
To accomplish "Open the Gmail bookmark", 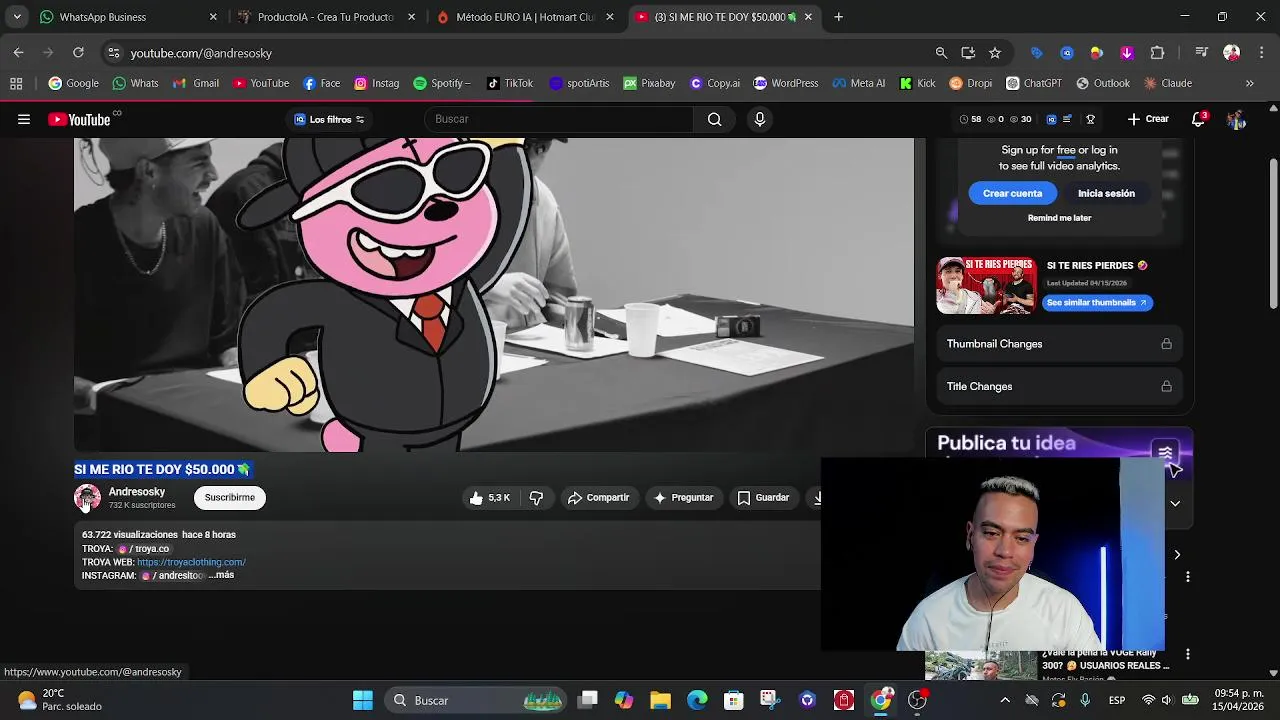I will pyautogui.click(x=196, y=83).
